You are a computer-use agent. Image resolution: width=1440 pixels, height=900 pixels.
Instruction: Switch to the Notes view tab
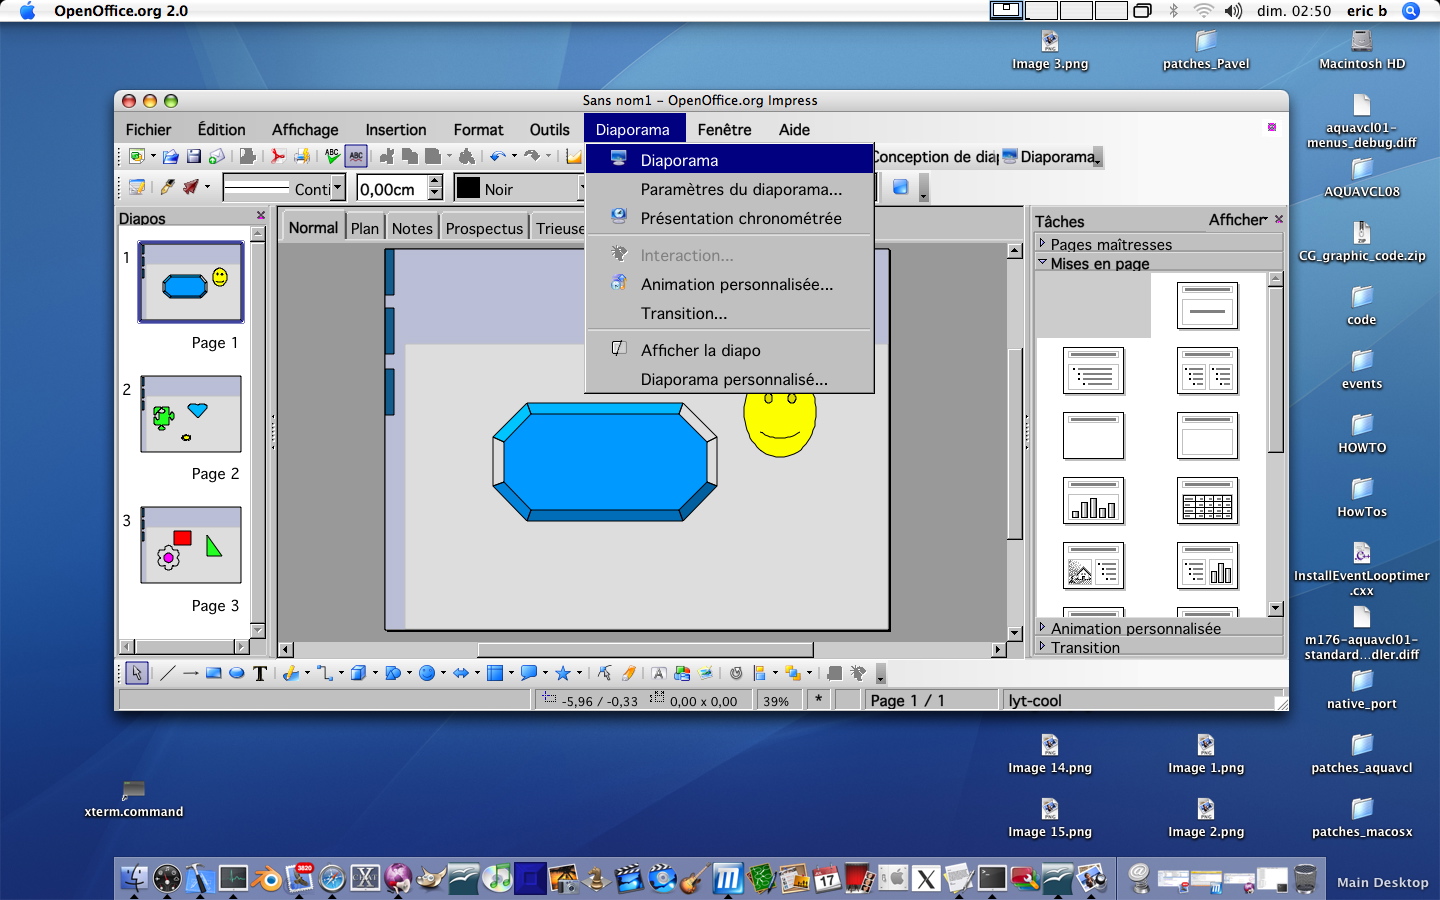click(x=412, y=228)
